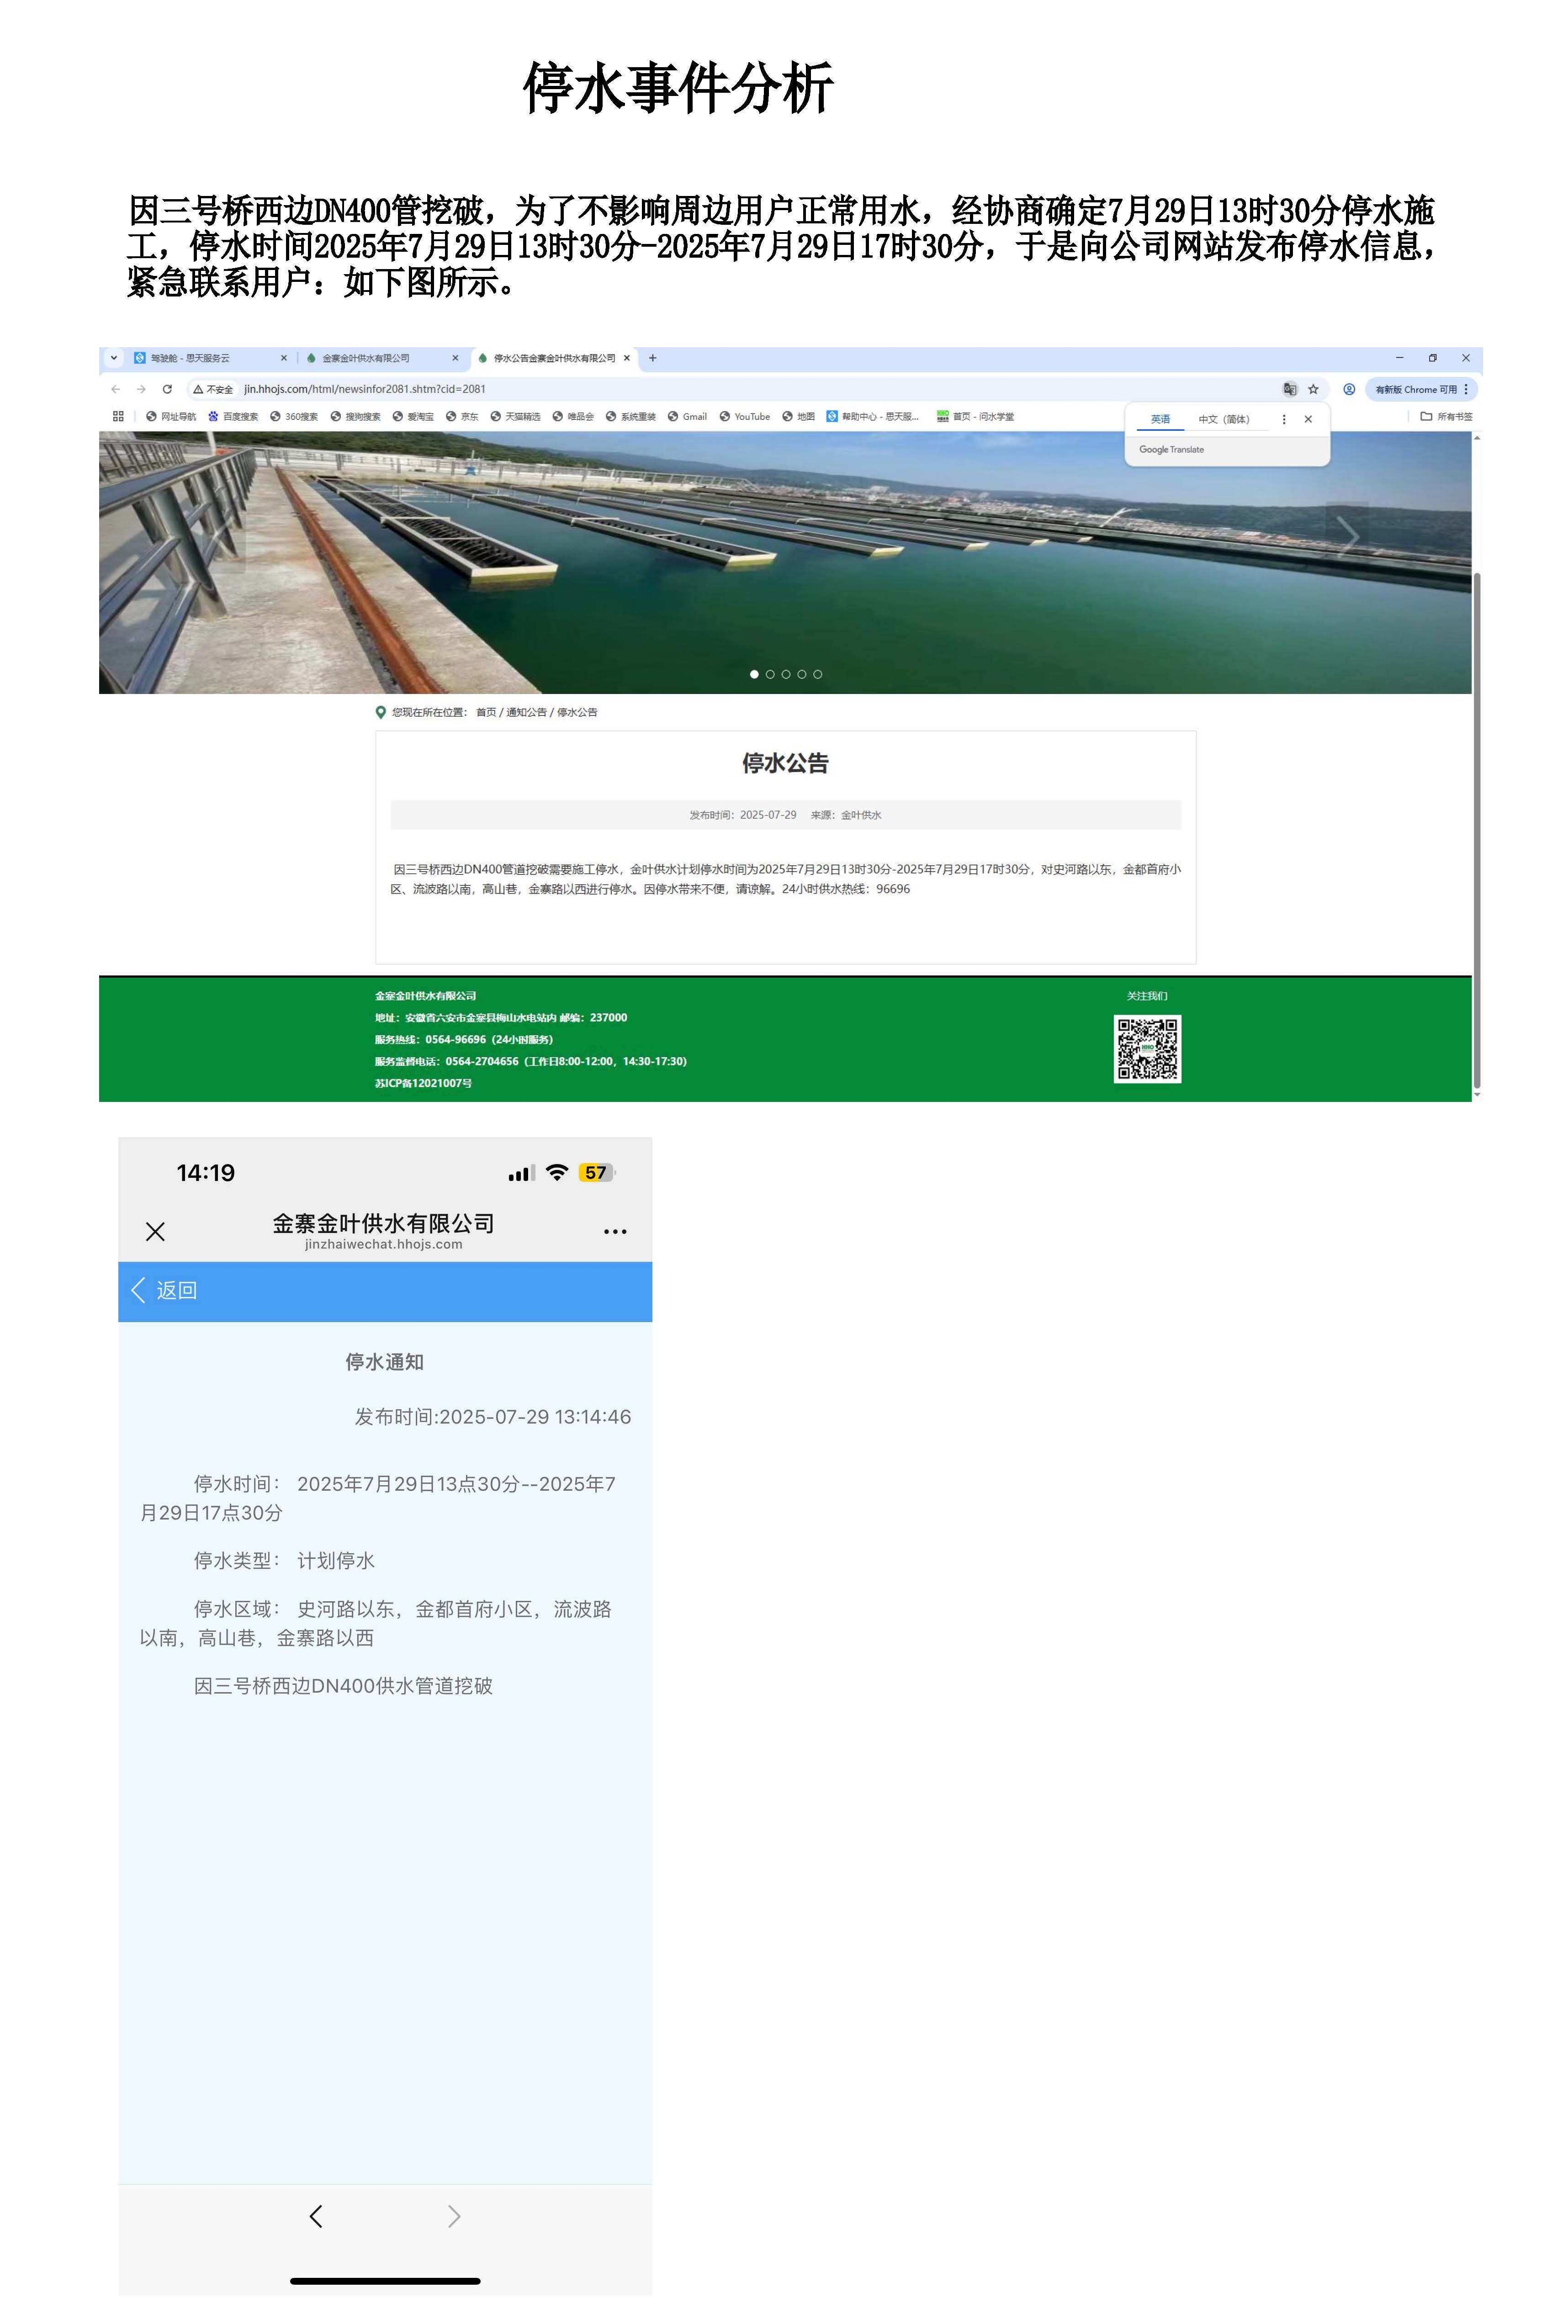Click the translate page icon in address bar

[x=1290, y=389]
